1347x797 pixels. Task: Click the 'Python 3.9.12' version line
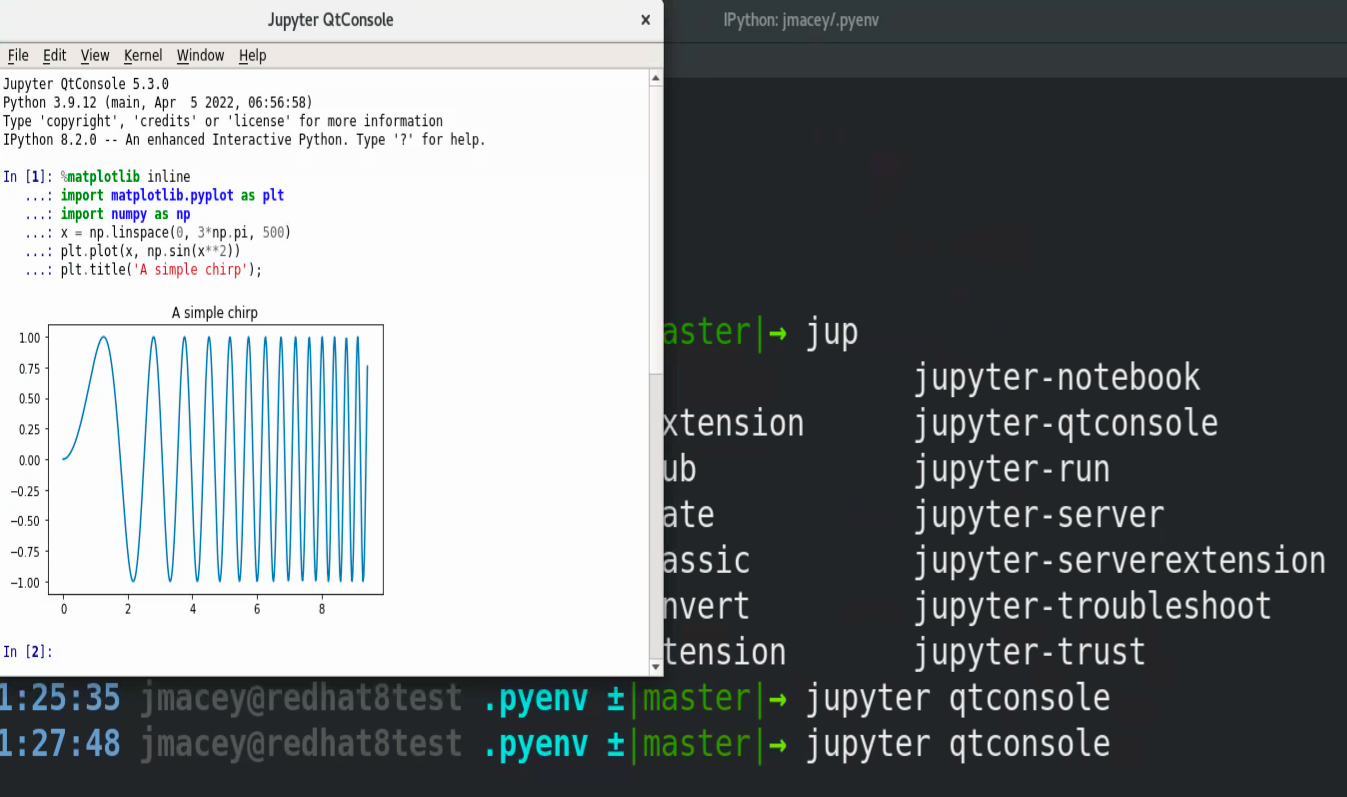(x=158, y=102)
